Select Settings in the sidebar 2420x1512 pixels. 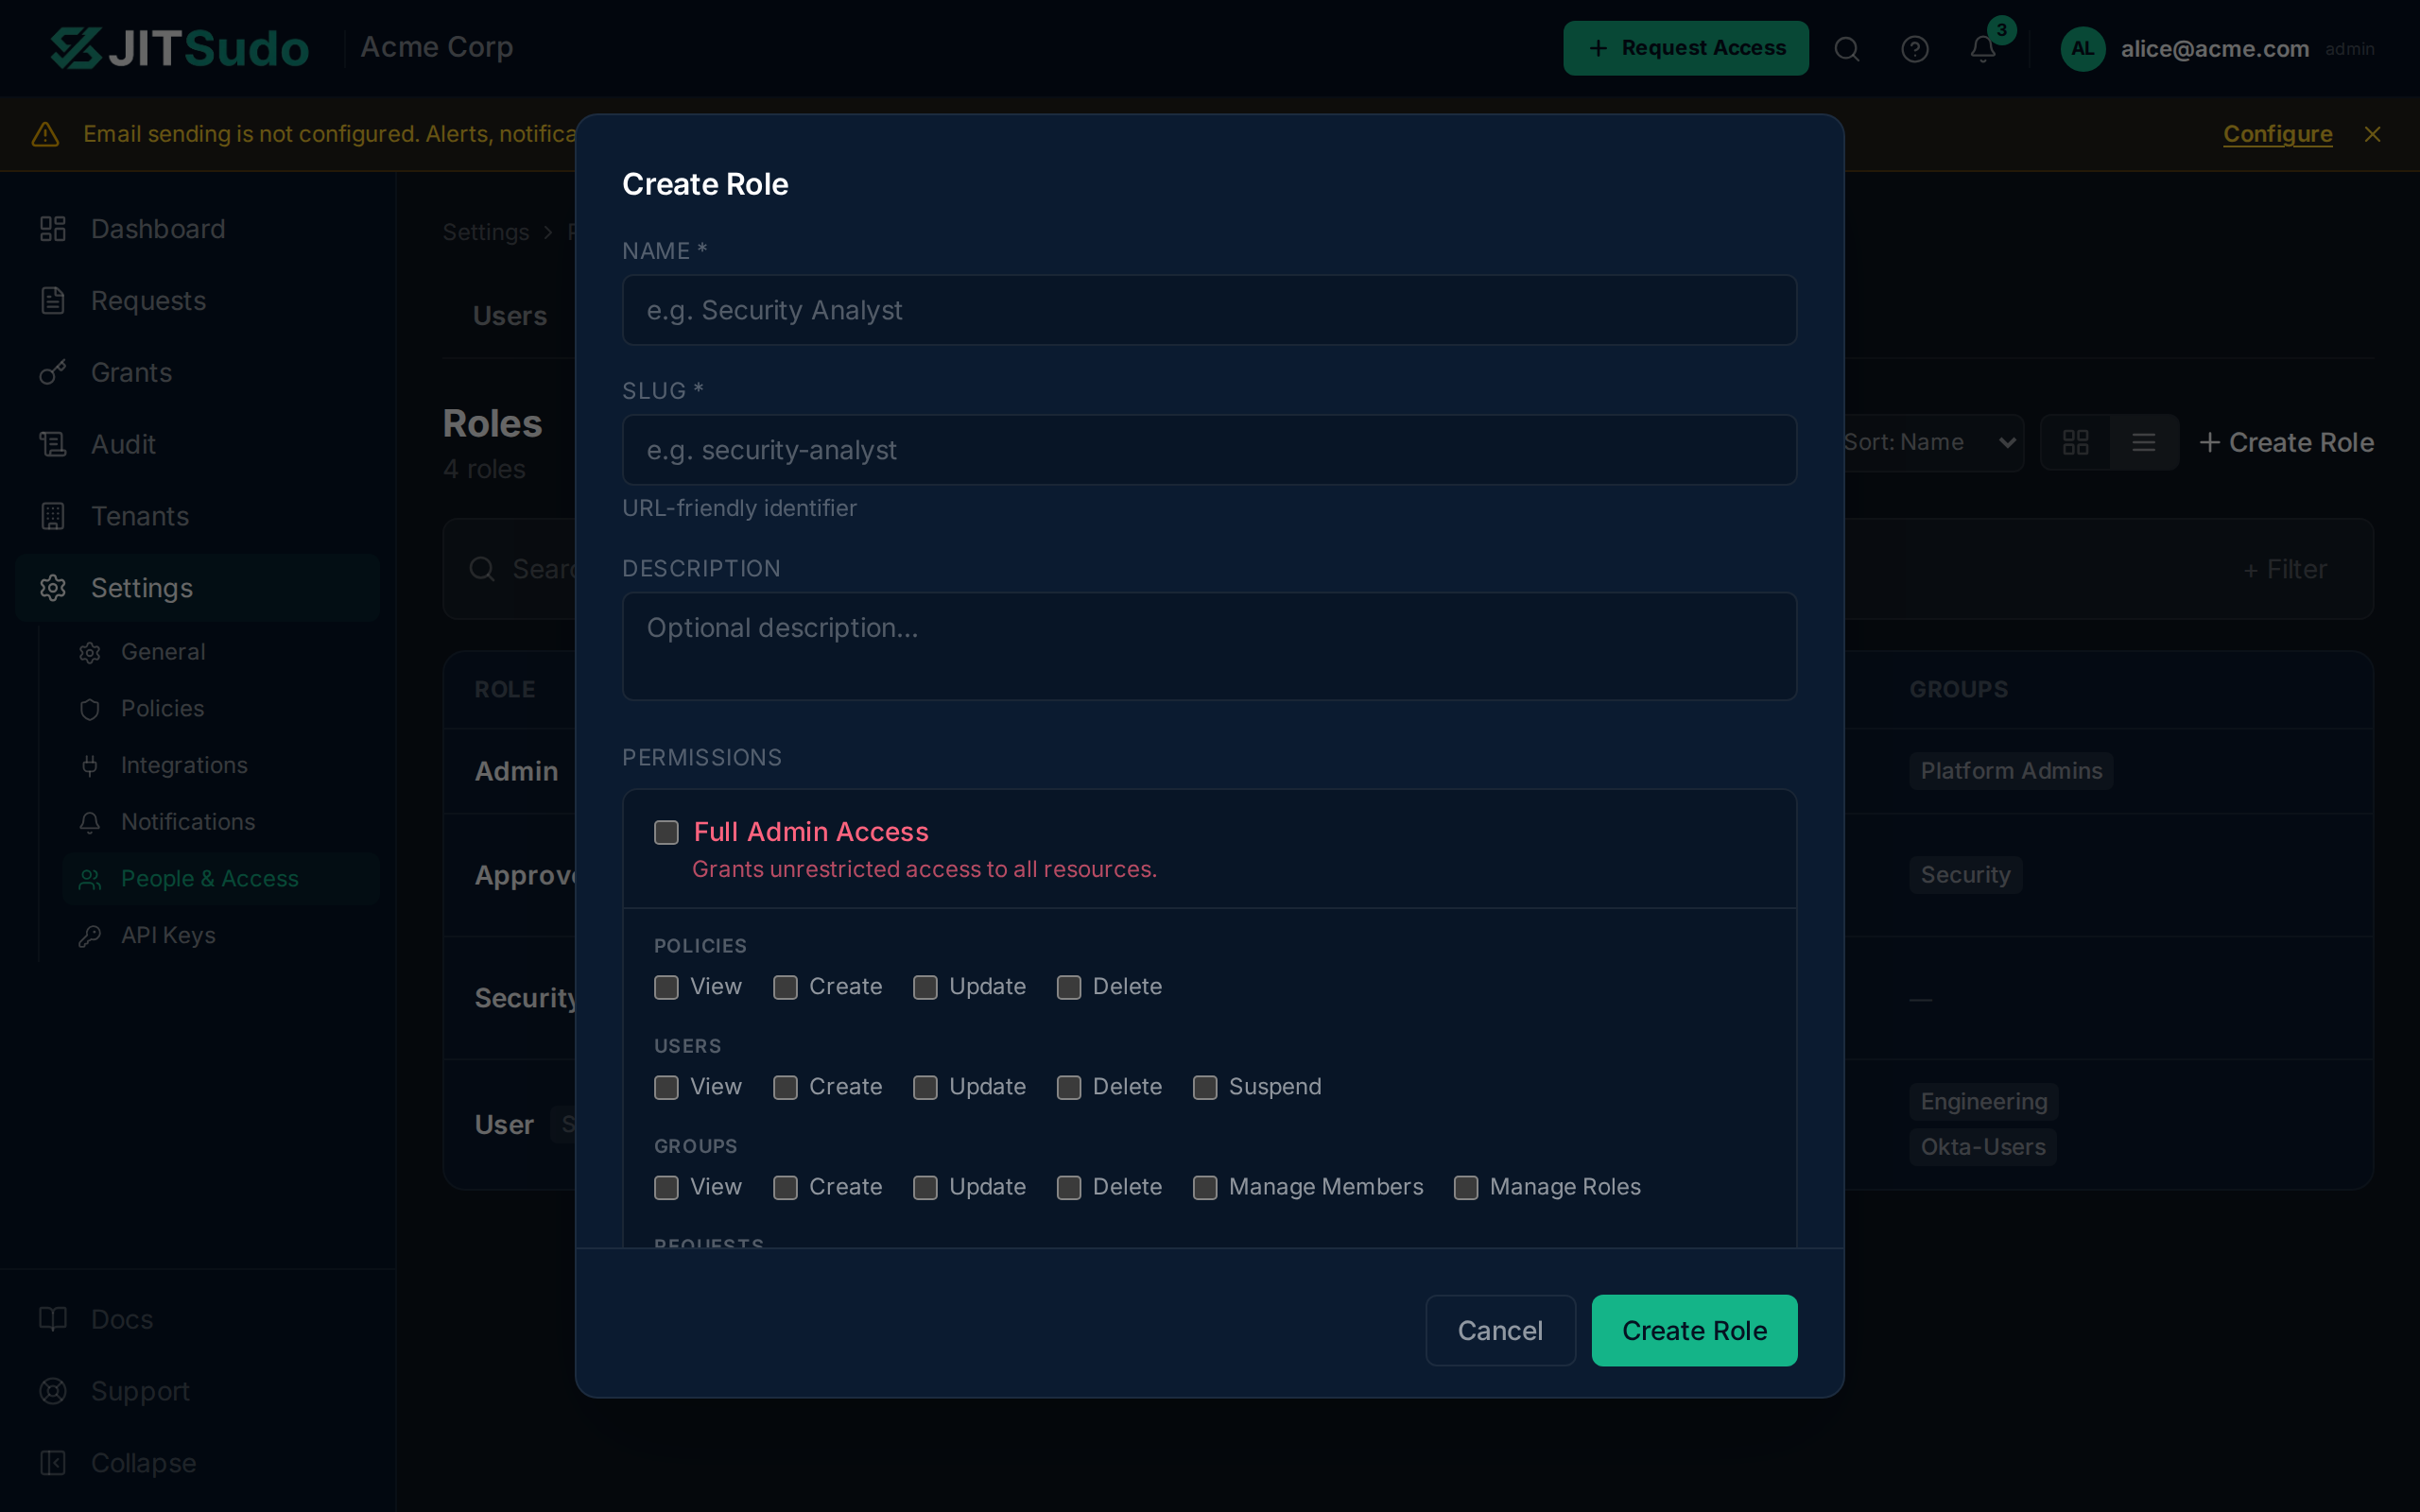coord(197,588)
